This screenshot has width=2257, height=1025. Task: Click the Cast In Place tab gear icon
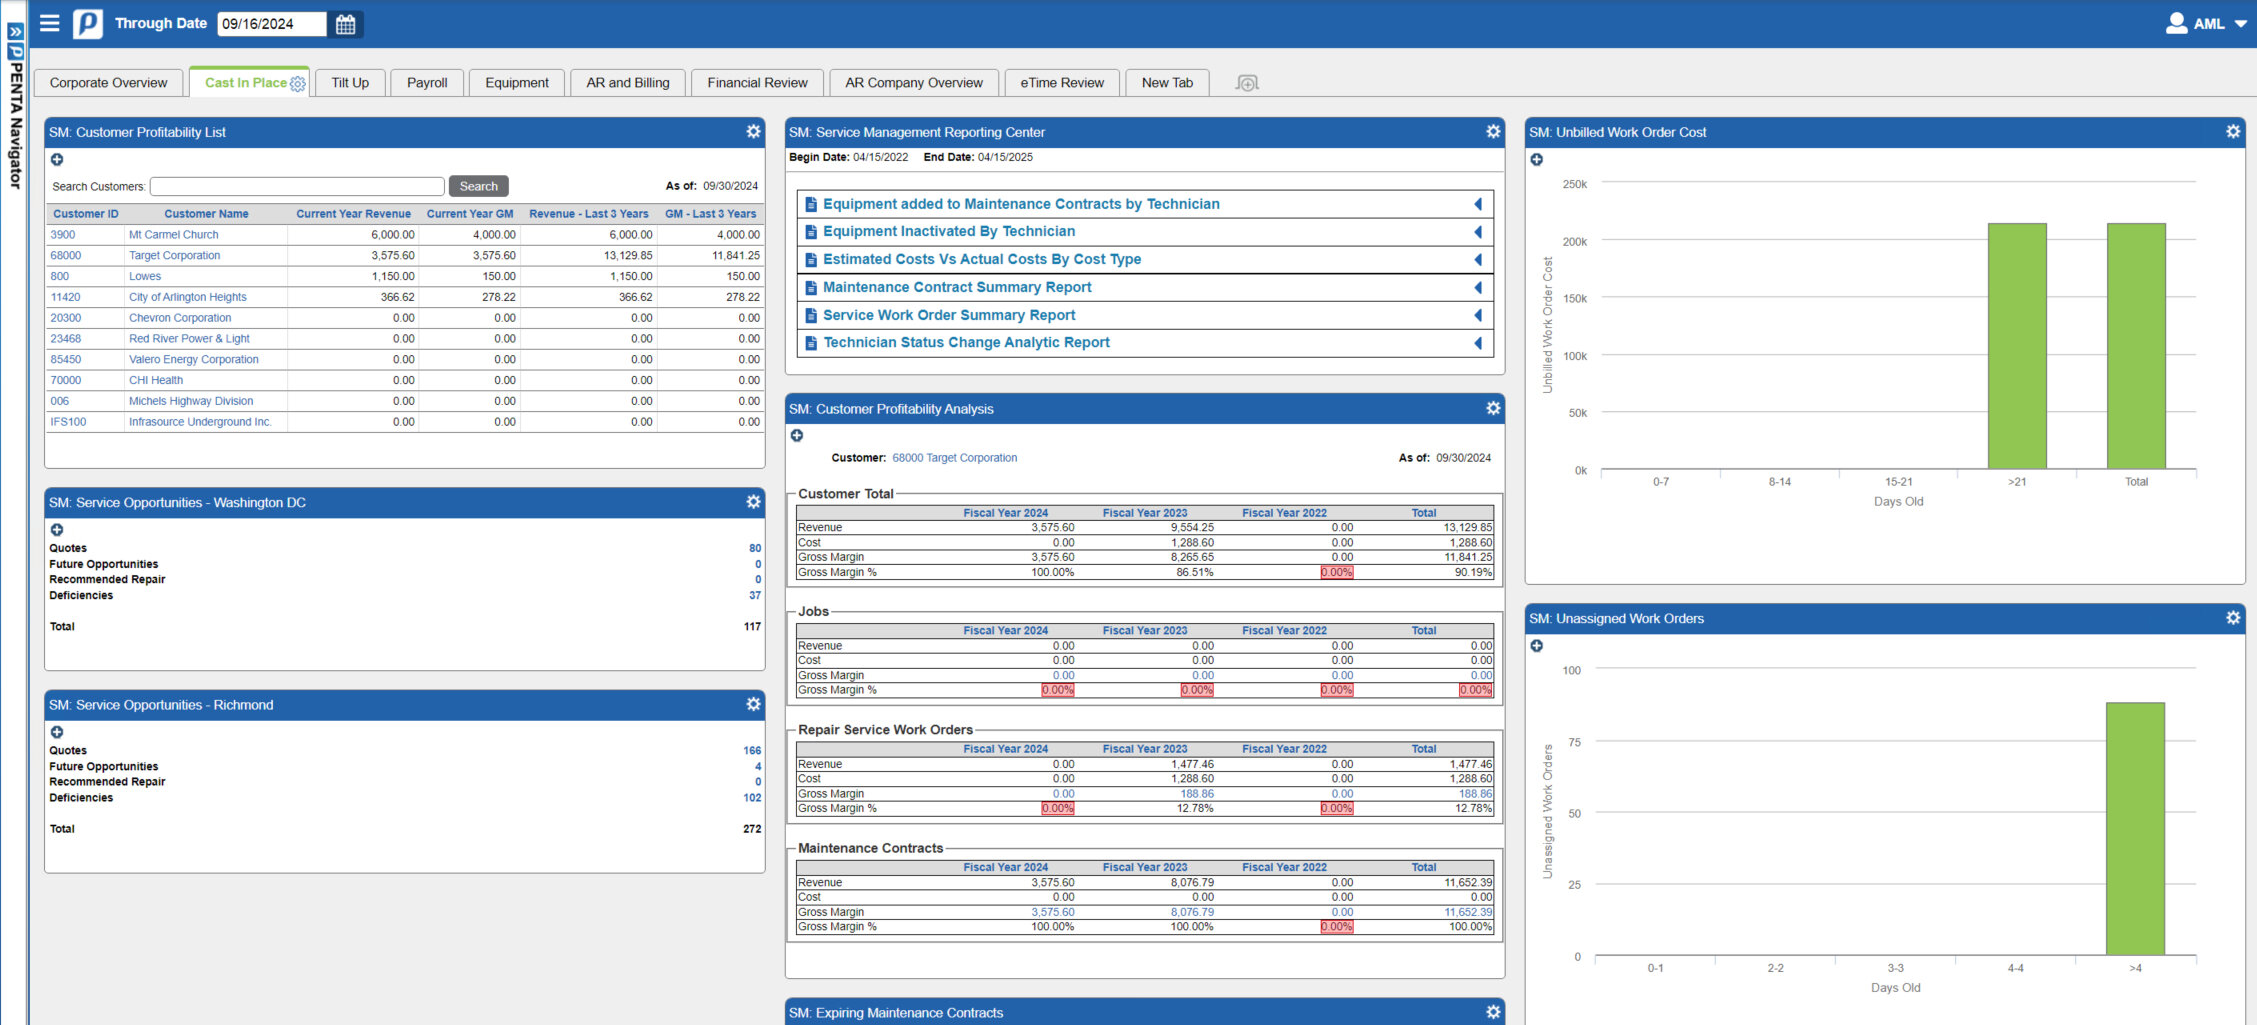[298, 84]
